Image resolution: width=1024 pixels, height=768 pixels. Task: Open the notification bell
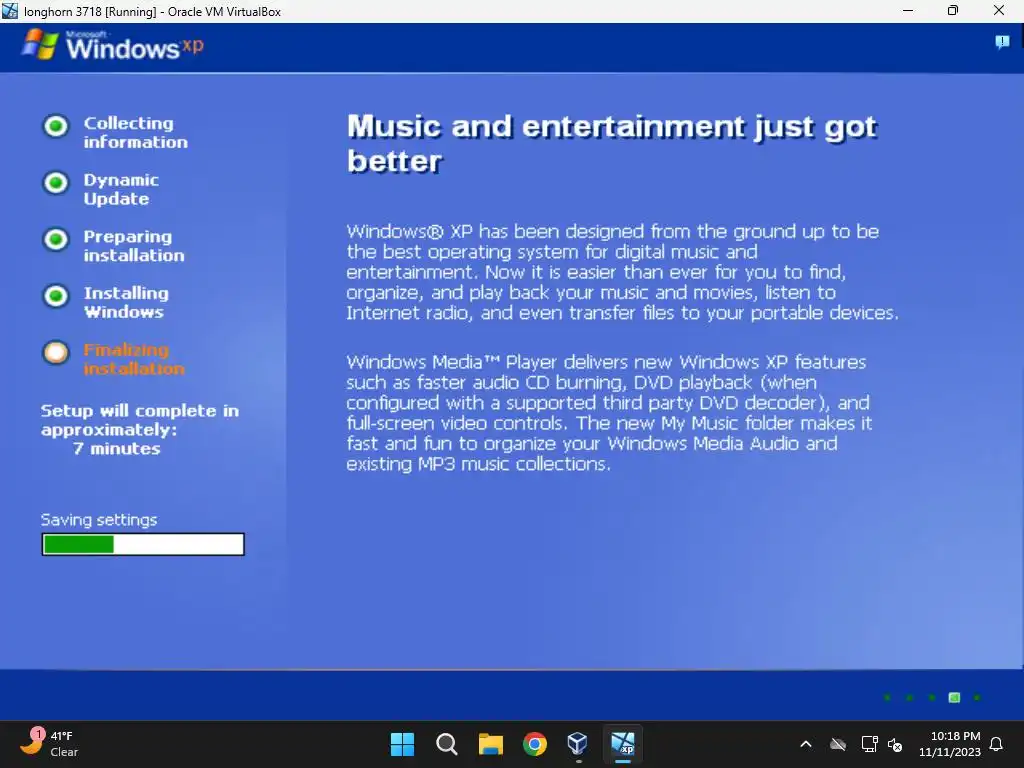(x=997, y=744)
